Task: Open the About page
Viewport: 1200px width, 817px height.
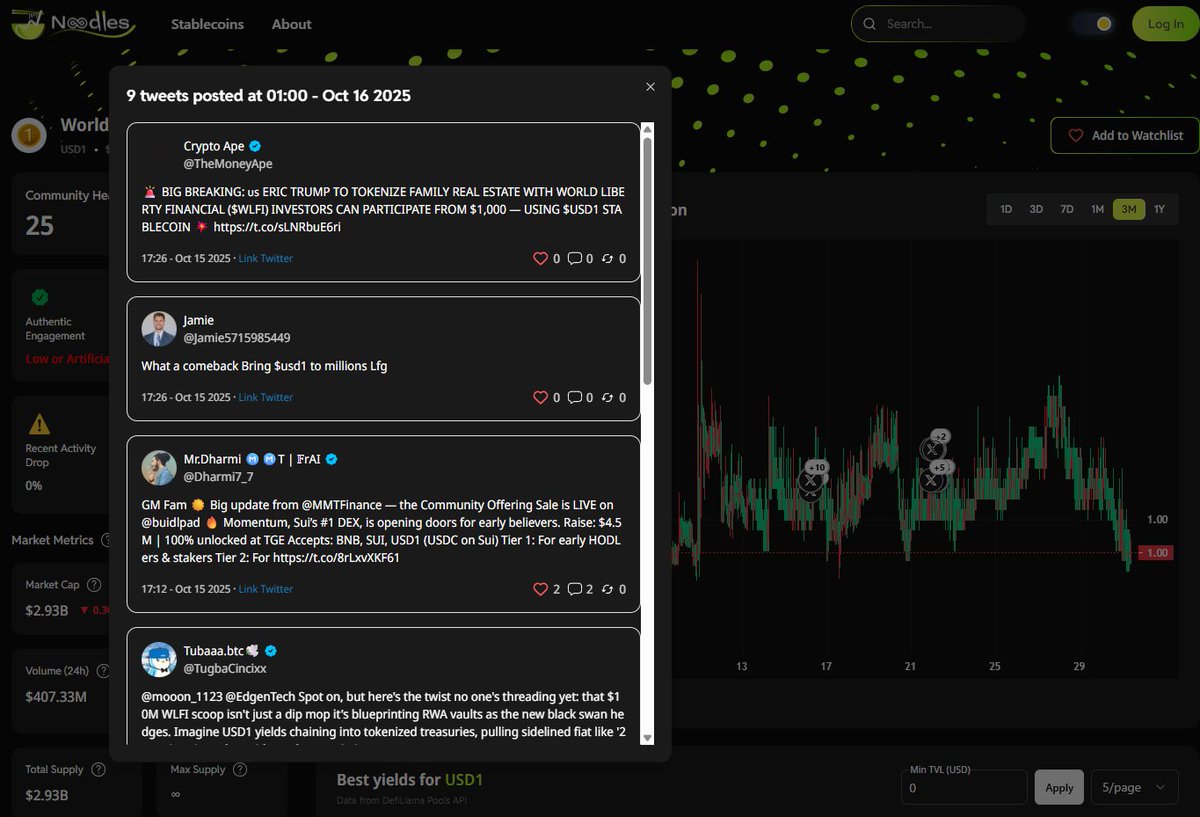Action: (292, 24)
